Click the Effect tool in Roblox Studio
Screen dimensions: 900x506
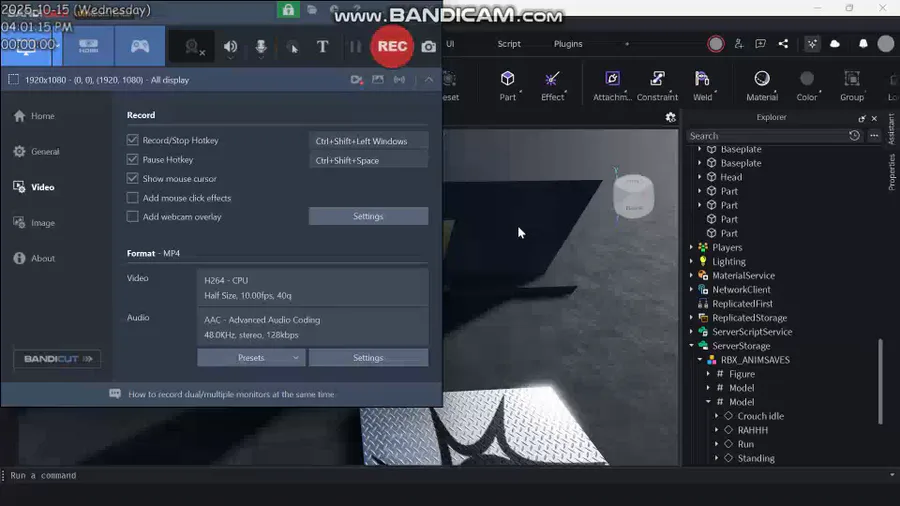tap(552, 85)
